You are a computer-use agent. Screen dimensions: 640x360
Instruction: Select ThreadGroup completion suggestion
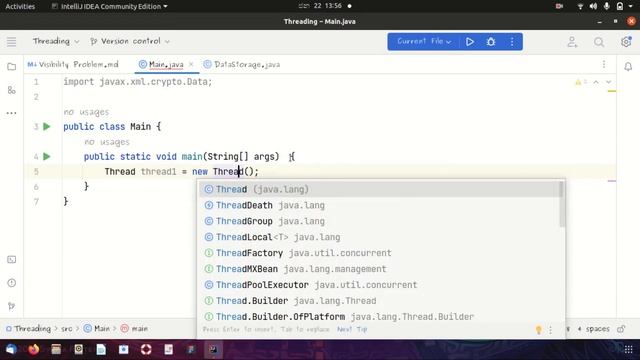pos(380,221)
